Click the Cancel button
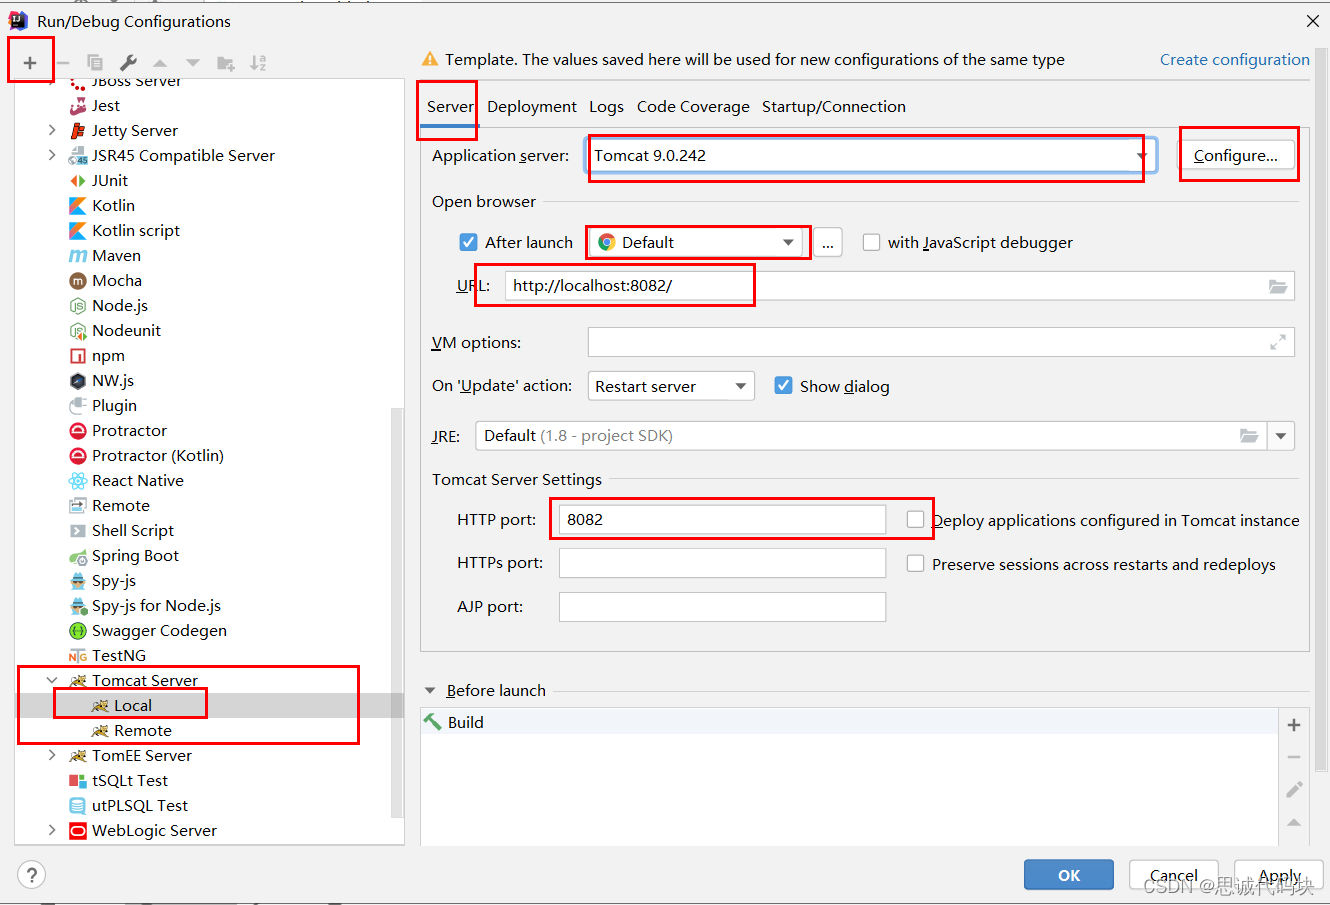This screenshot has height=905, width=1330. [1174, 875]
